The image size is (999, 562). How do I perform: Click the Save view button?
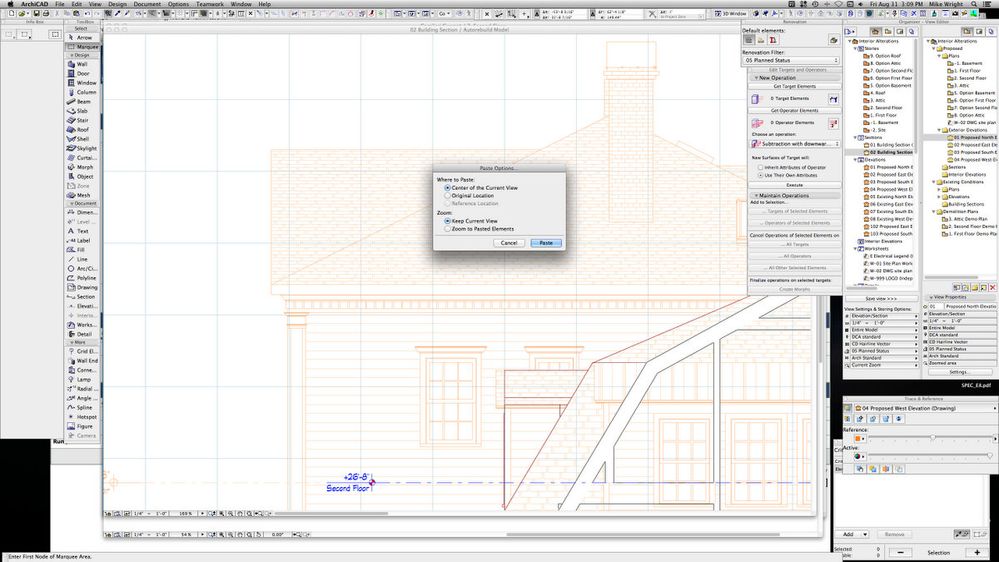(881, 299)
